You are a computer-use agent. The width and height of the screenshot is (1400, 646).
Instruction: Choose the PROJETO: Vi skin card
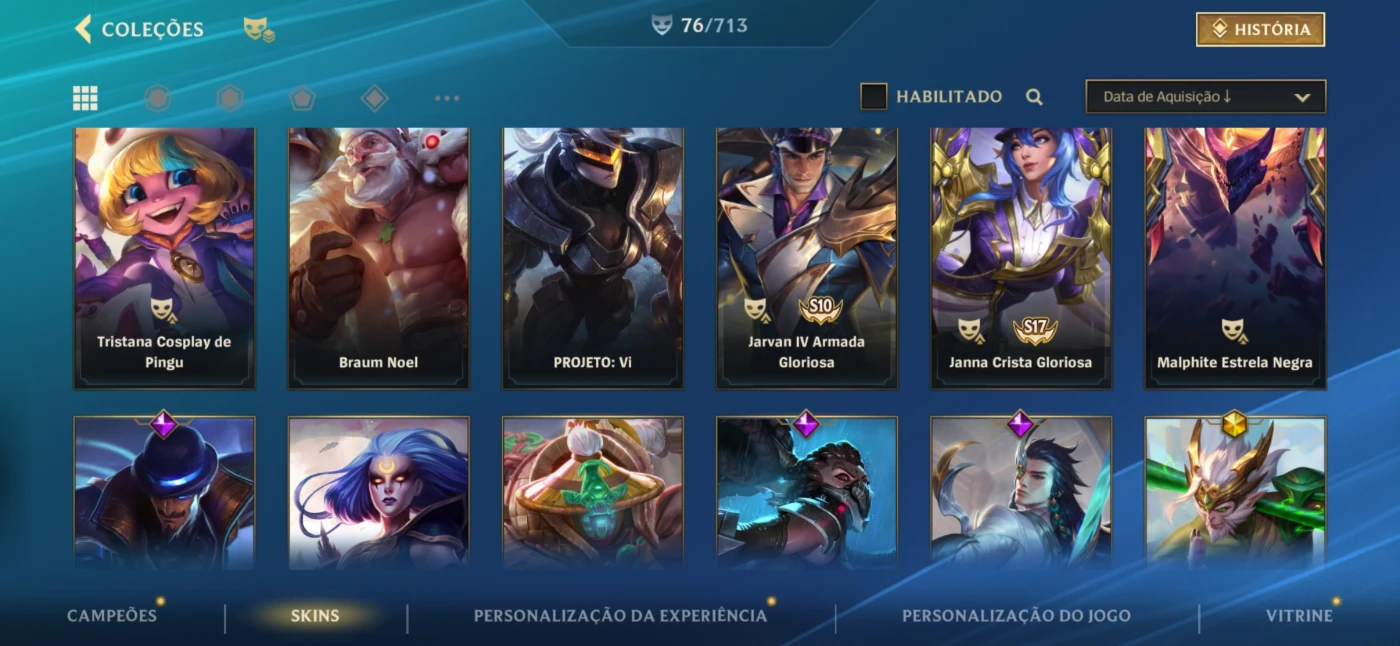pyautogui.click(x=593, y=257)
